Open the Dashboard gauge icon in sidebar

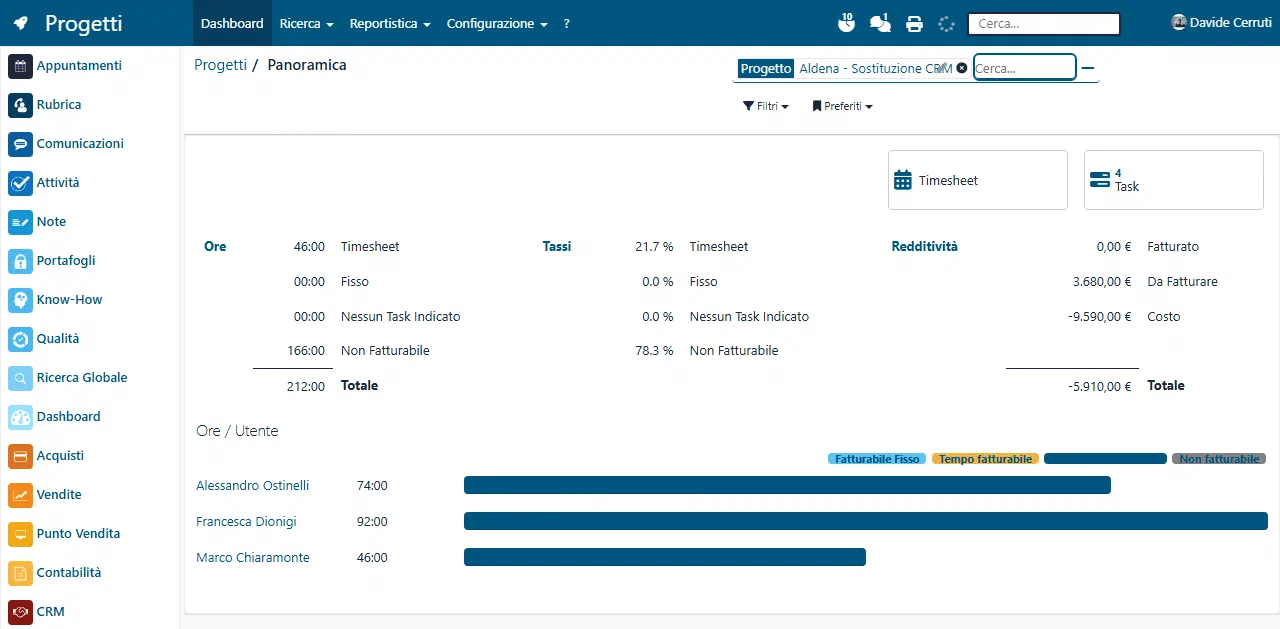click(21, 417)
